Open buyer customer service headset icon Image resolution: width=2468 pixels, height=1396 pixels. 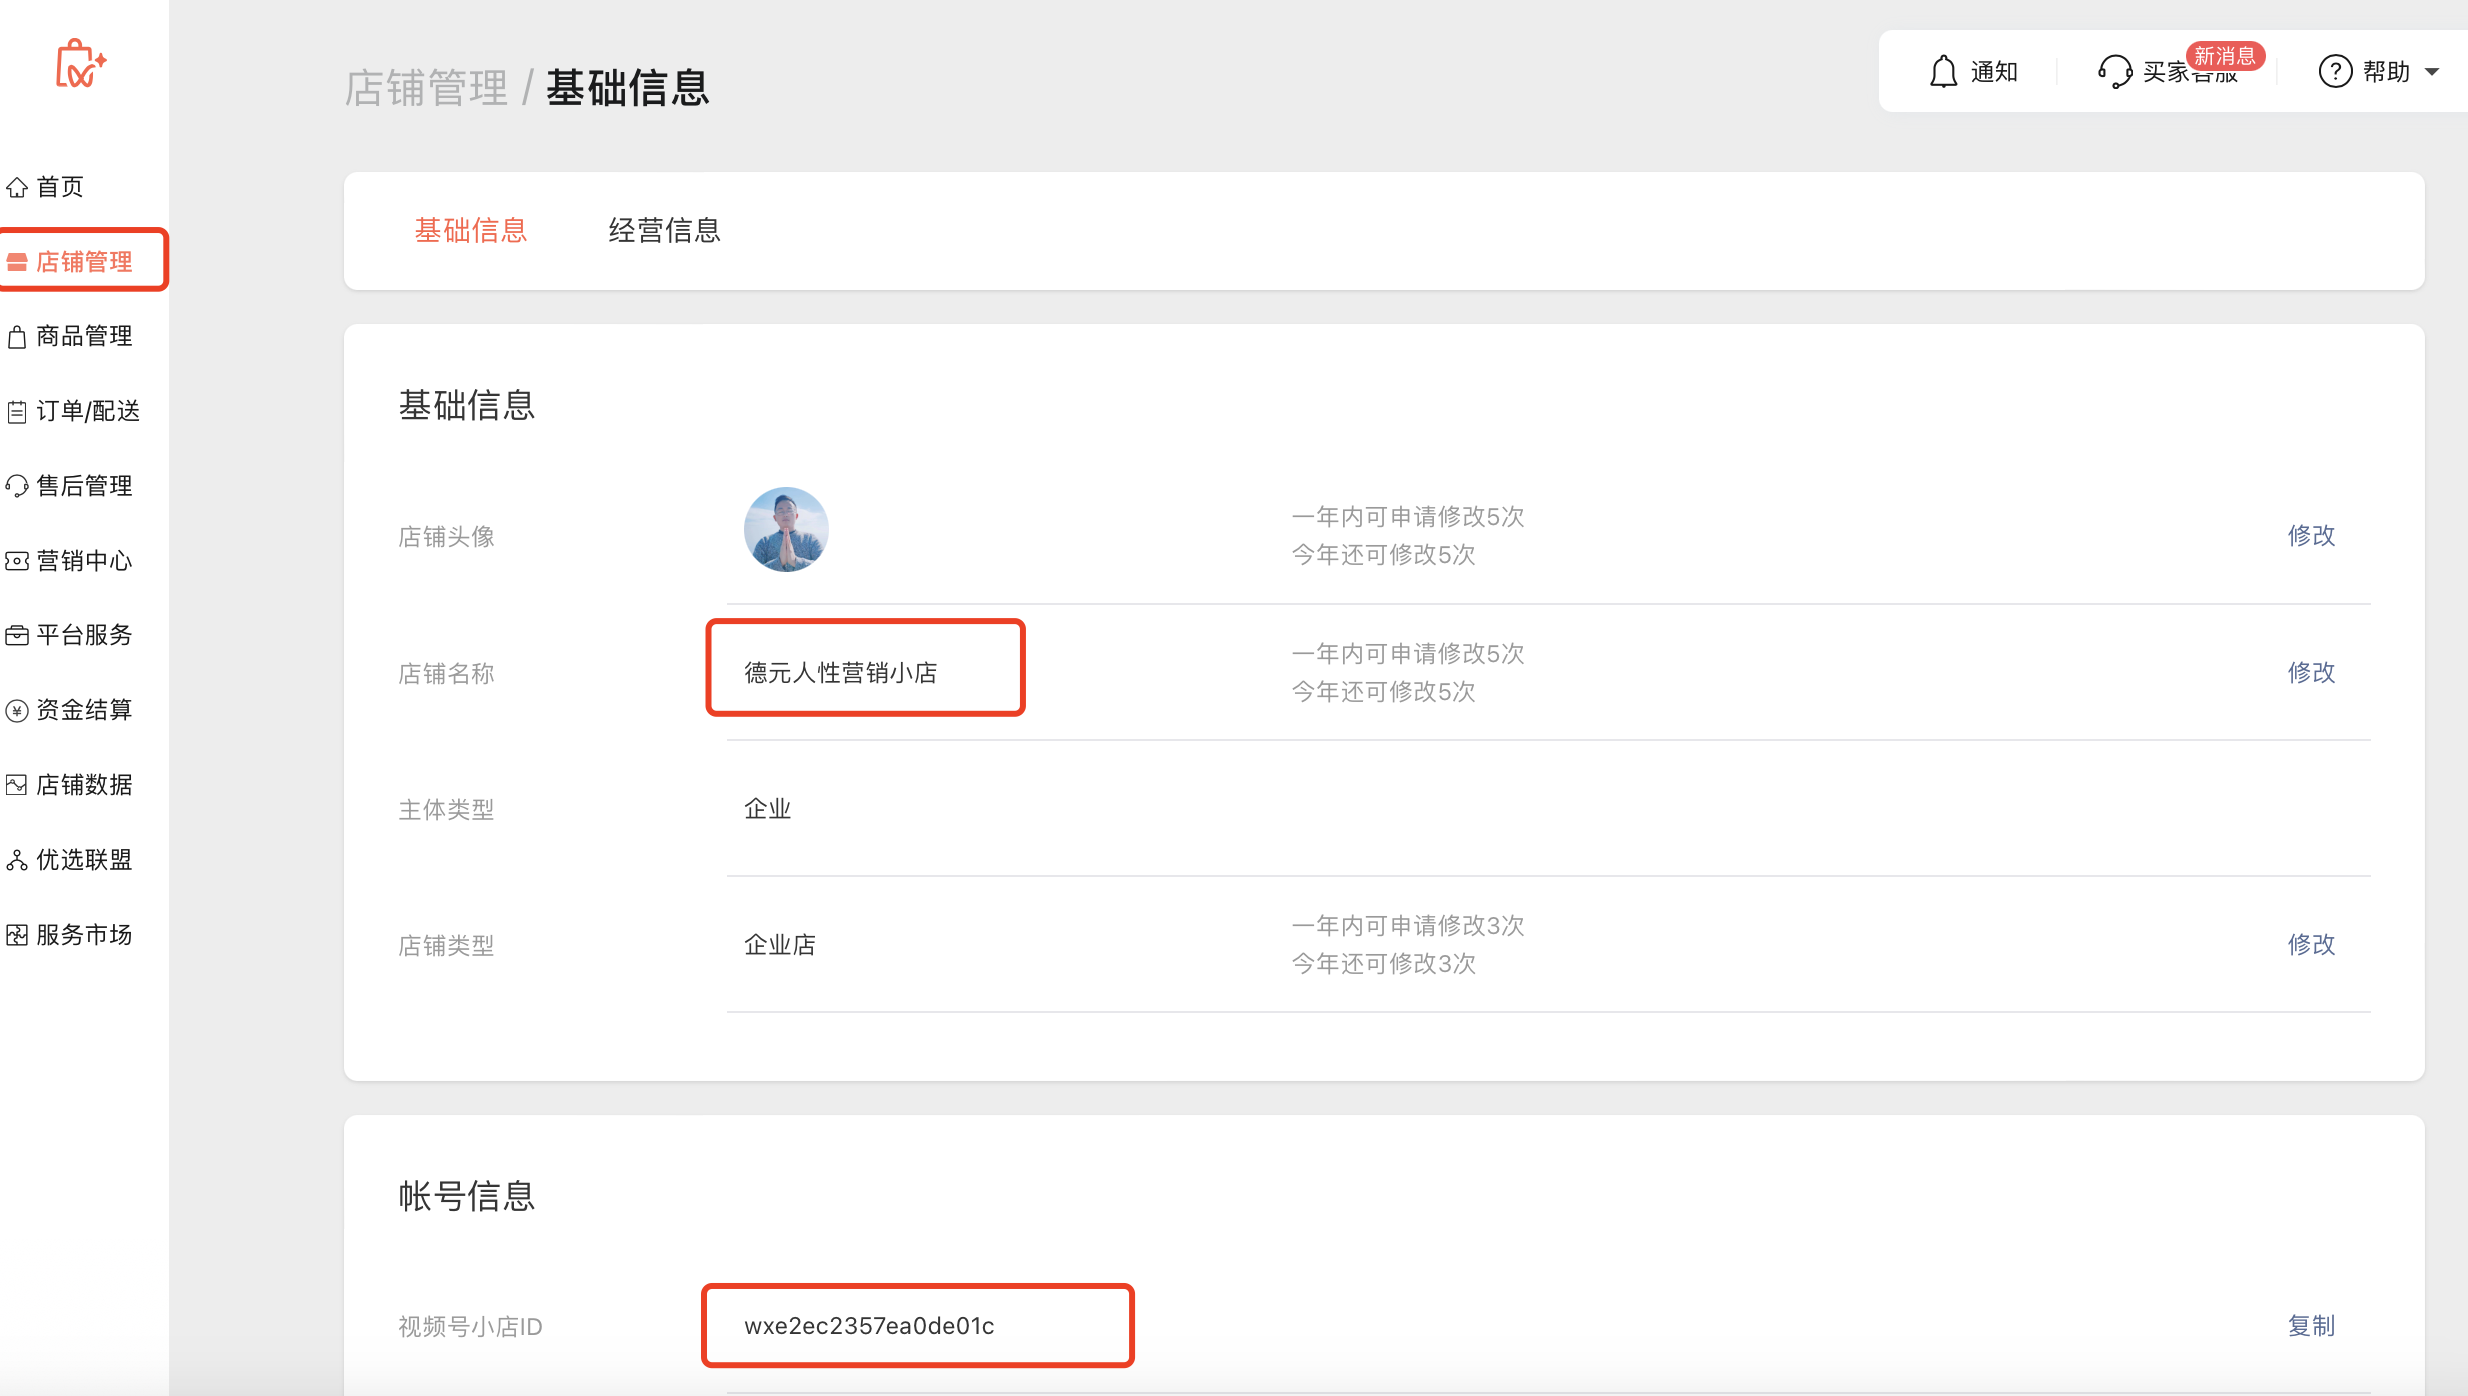[2115, 72]
